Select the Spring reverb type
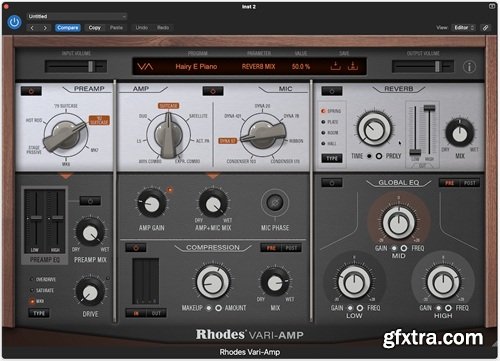 [x=331, y=111]
